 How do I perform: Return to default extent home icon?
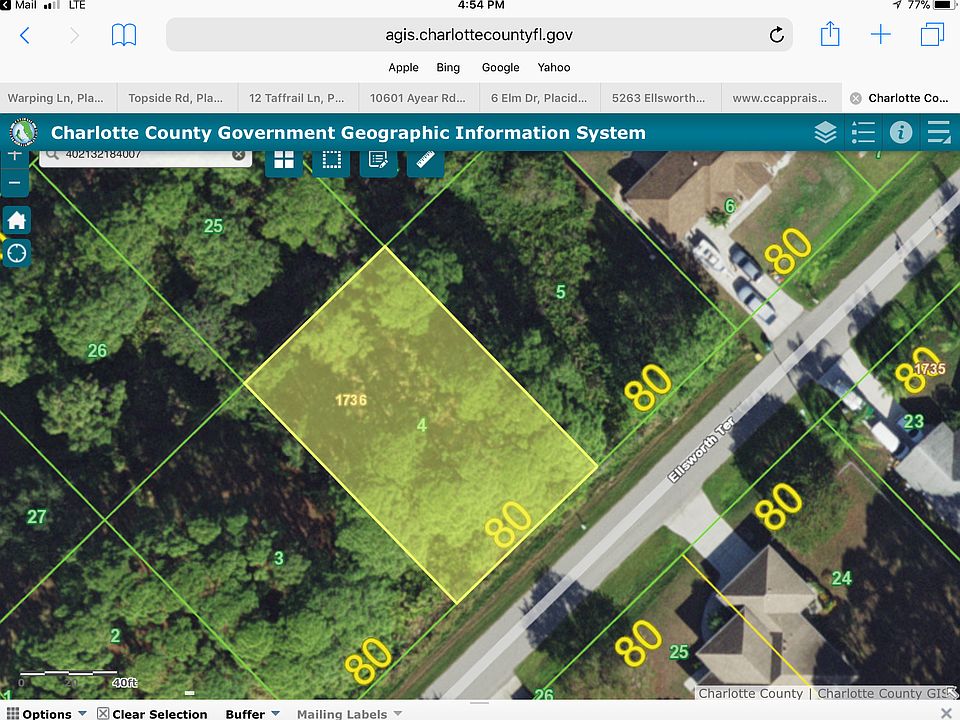click(17, 220)
